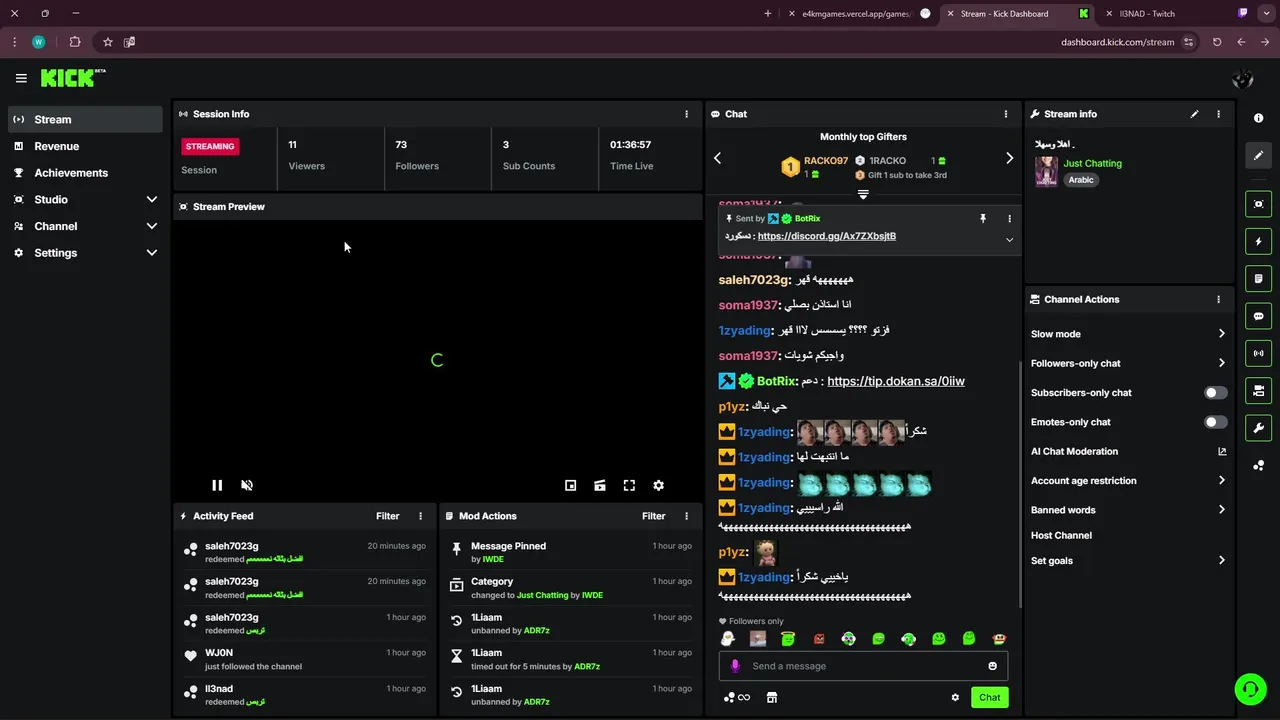Reload the page in the browser
The image size is (1280, 720).
(1217, 42)
